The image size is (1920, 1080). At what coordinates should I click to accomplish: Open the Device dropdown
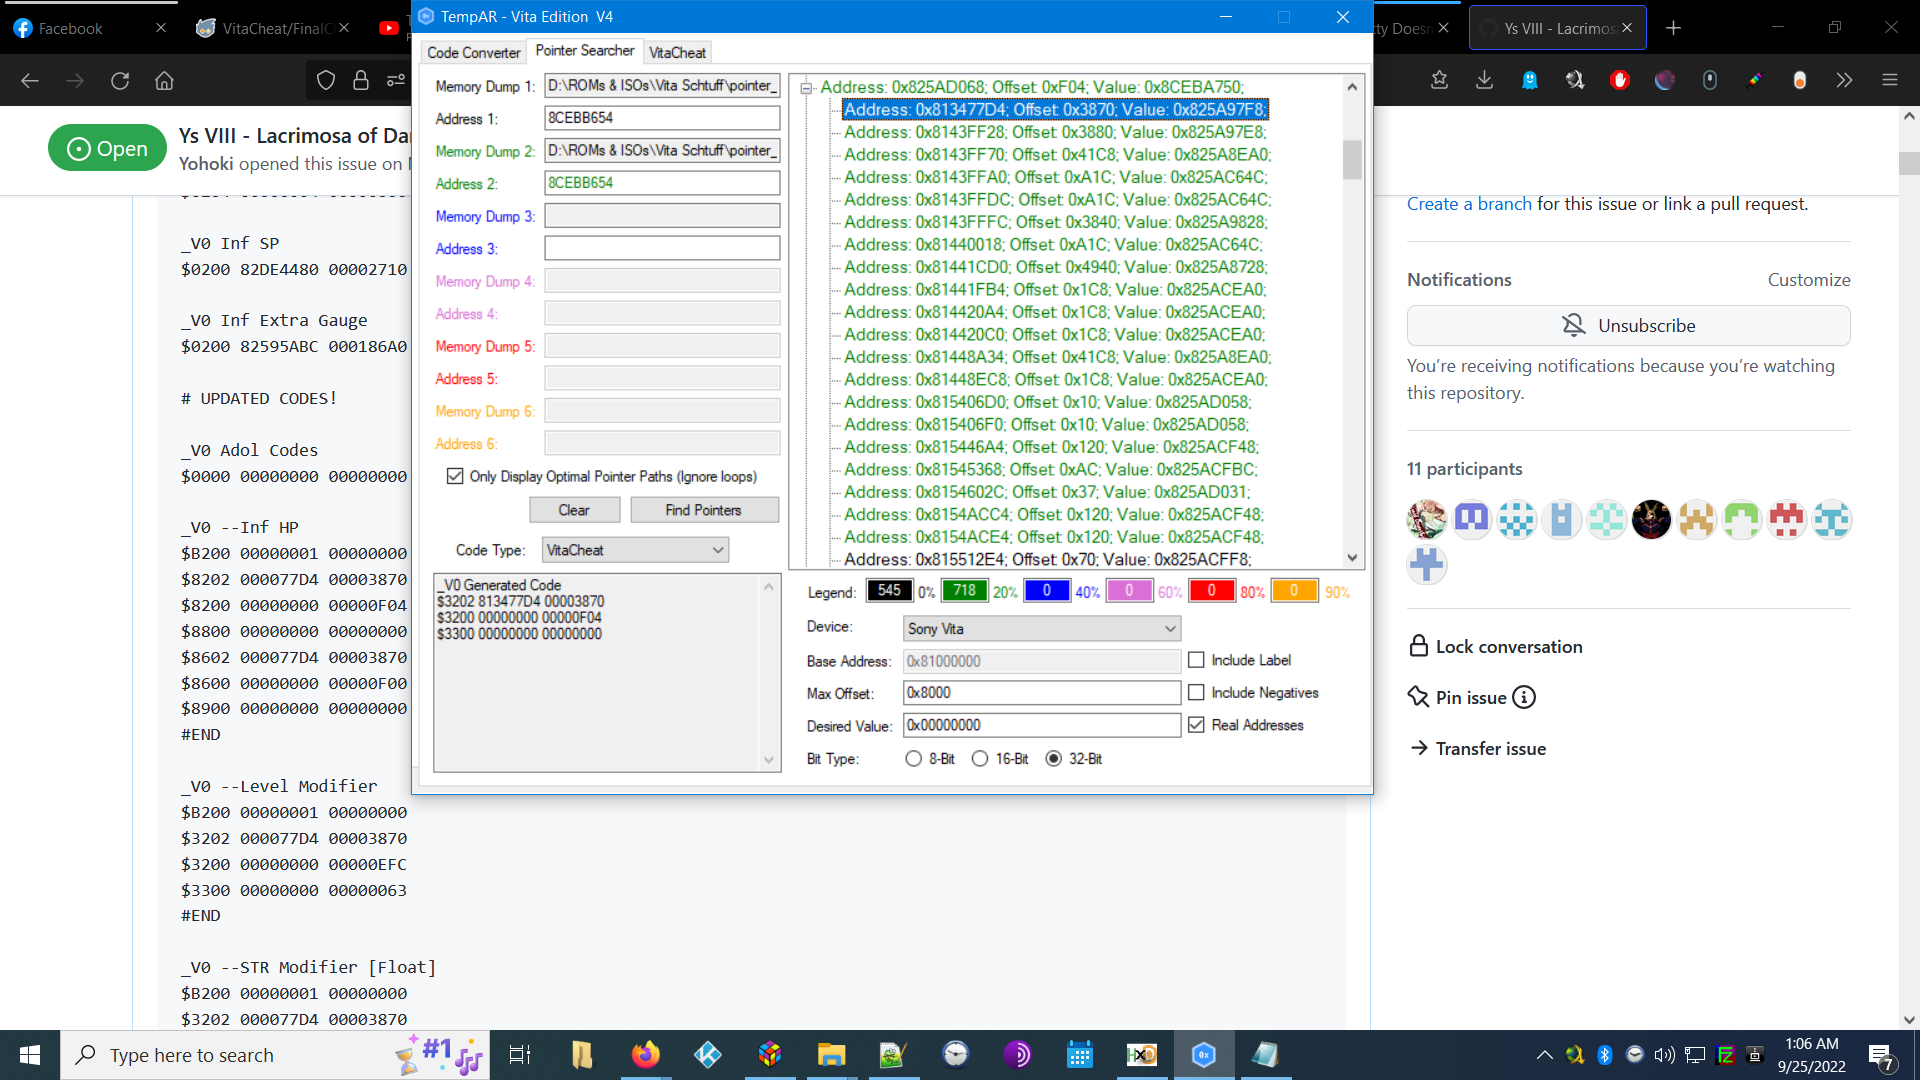[x=1042, y=628]
